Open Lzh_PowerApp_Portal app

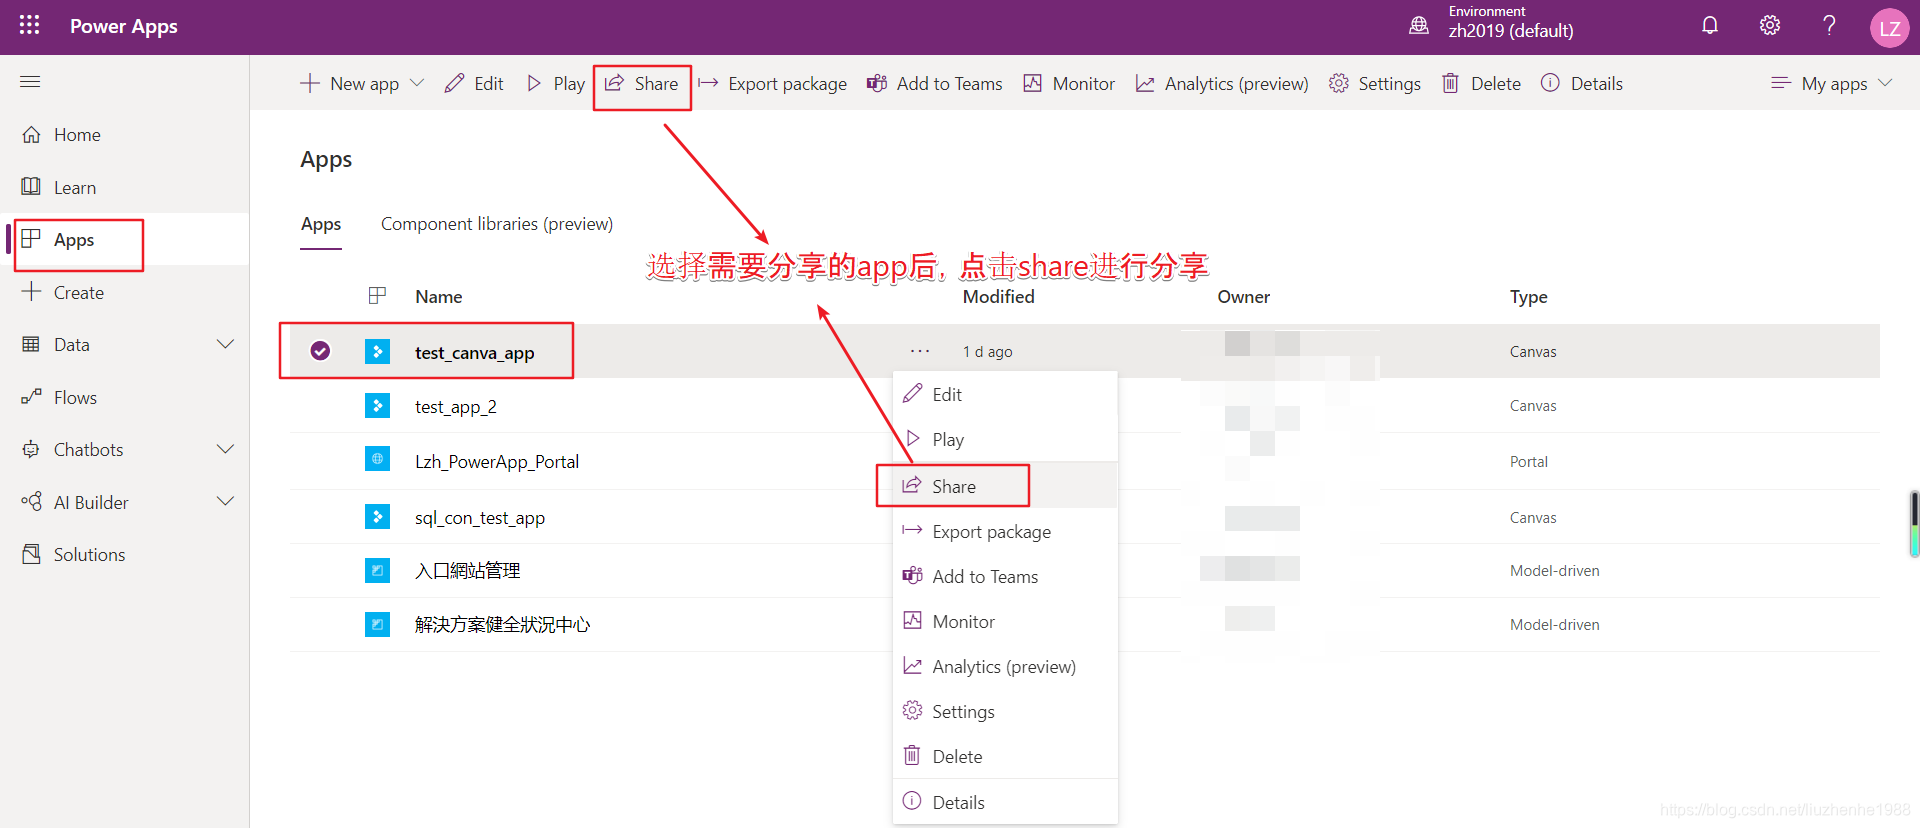pyautogui.click(x=497, y=462)
